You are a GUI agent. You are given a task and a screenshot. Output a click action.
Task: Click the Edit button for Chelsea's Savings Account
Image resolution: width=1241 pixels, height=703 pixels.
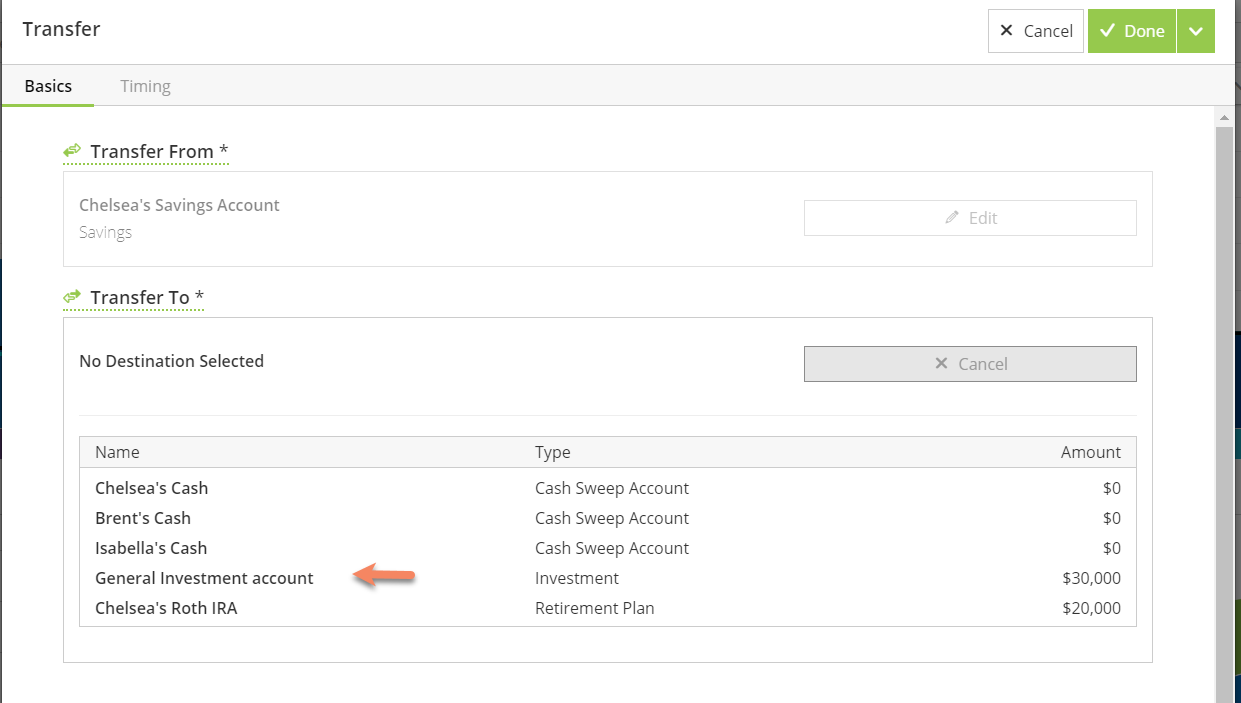pyautogui.click(x=970, y=217)
